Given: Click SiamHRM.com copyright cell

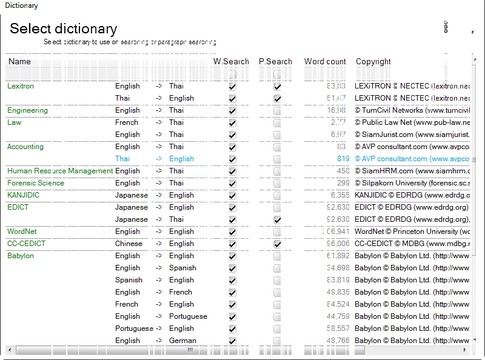Looking at the screenshot, I should tap(412, 171).
